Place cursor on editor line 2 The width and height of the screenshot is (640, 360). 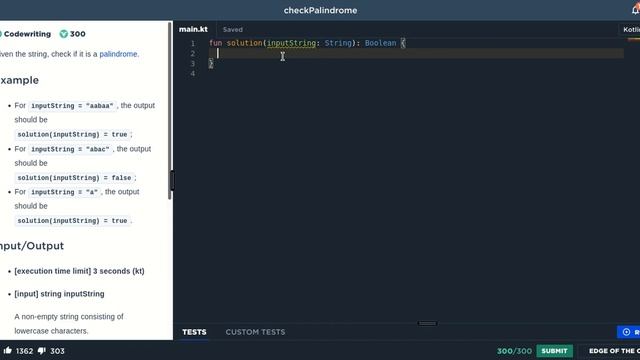[416, 53]
